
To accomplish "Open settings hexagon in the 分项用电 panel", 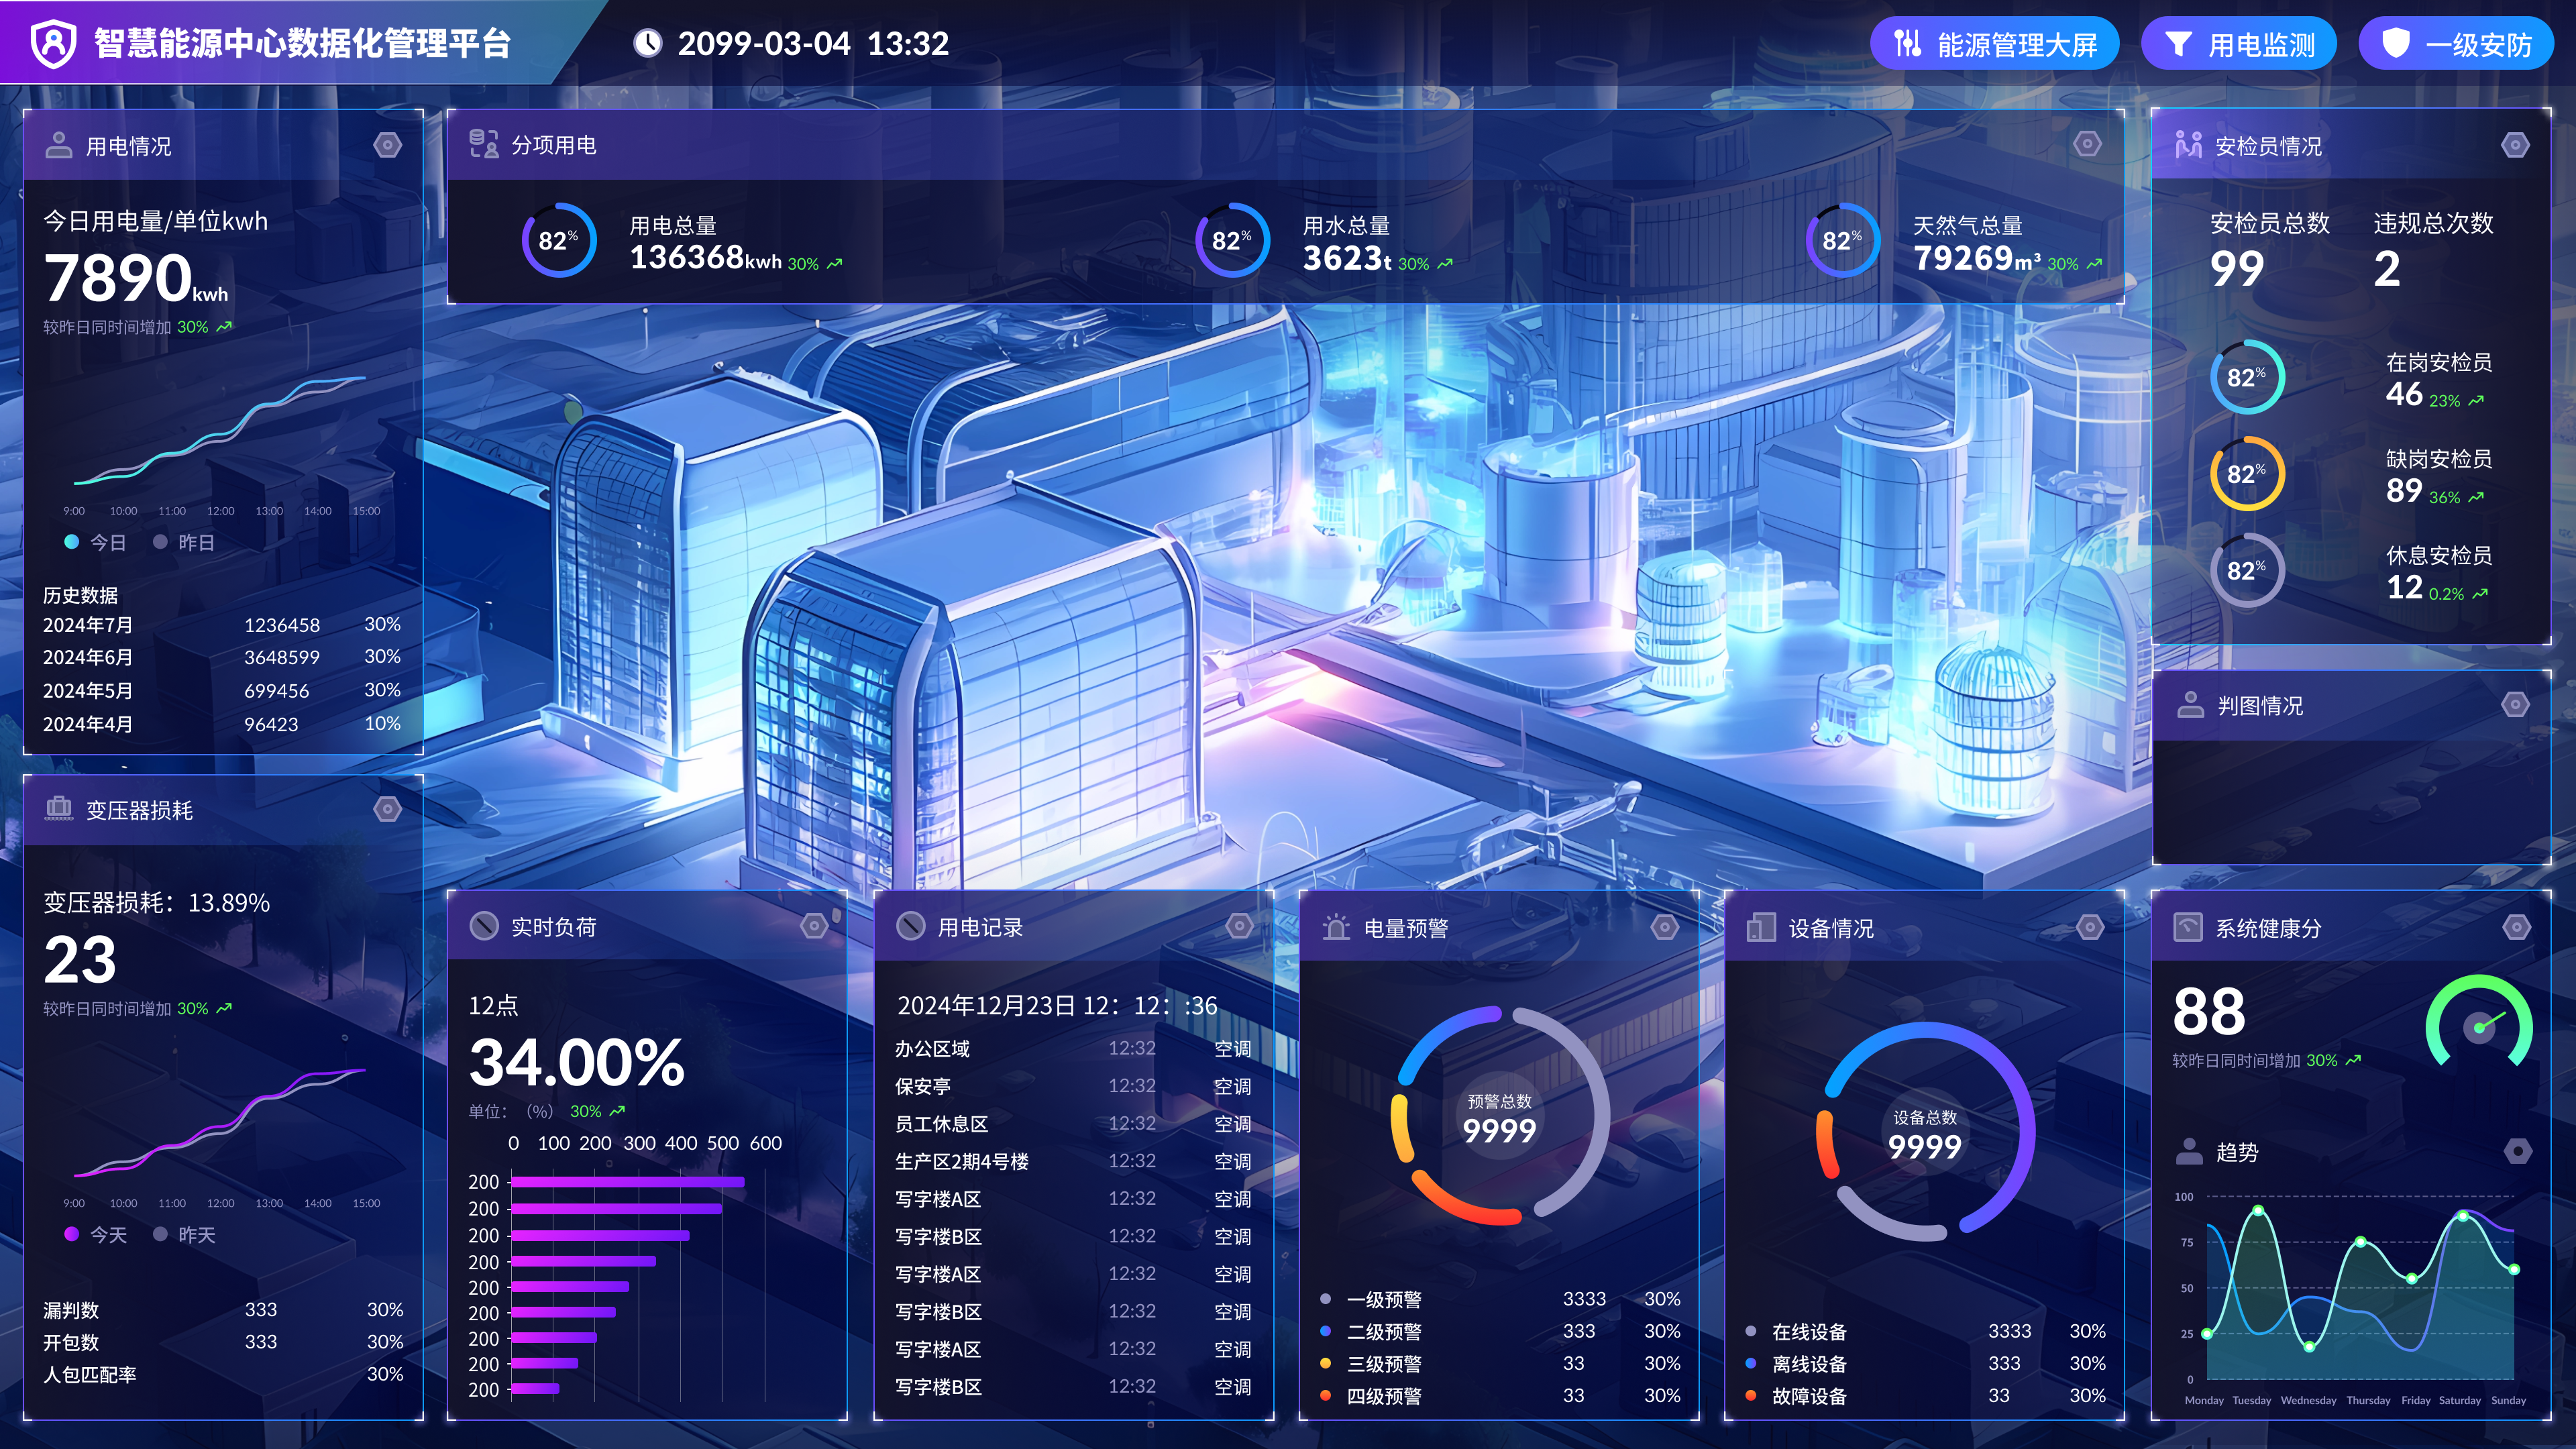I will click(2087, 144).
